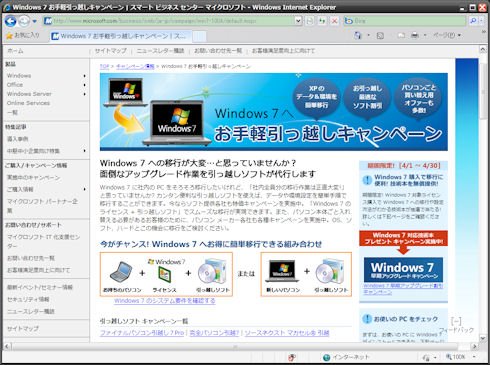Open the Home button dropdown arrow
The image size is (490, 365).
tap(368, 35)
